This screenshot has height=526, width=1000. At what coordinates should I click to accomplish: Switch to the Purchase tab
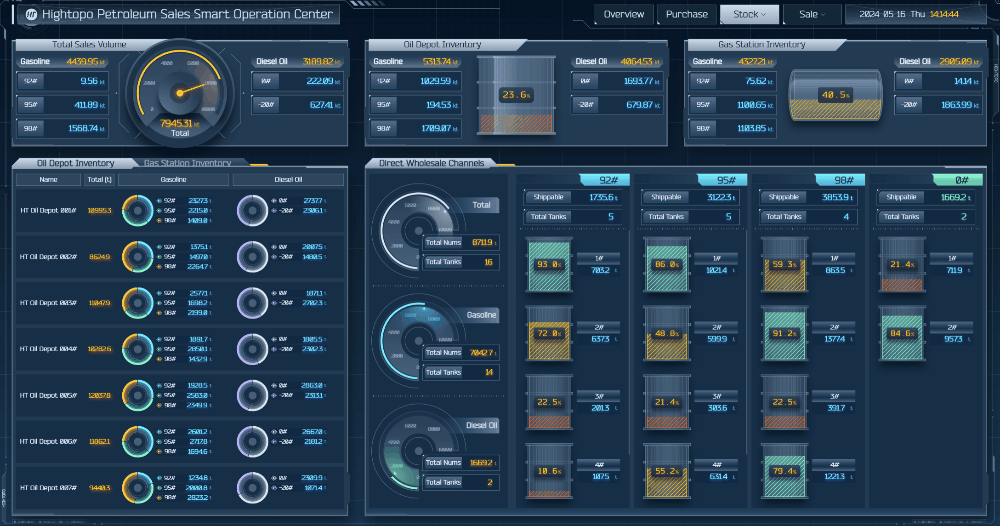tap(686, 14)
